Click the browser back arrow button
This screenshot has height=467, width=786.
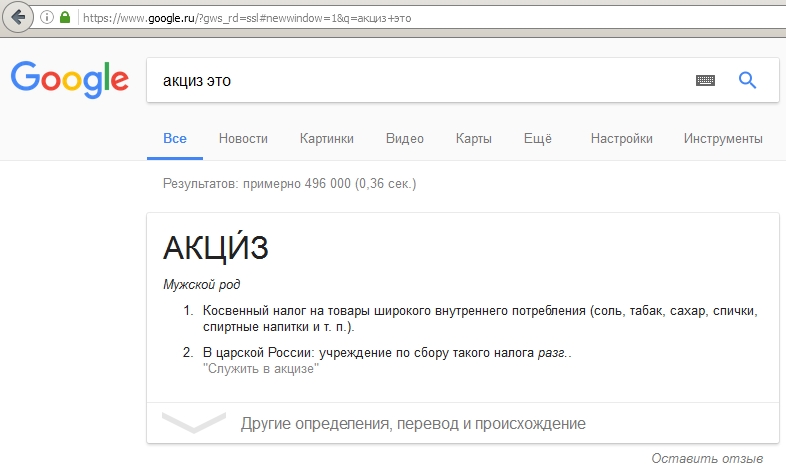click(x=18, y=18)
